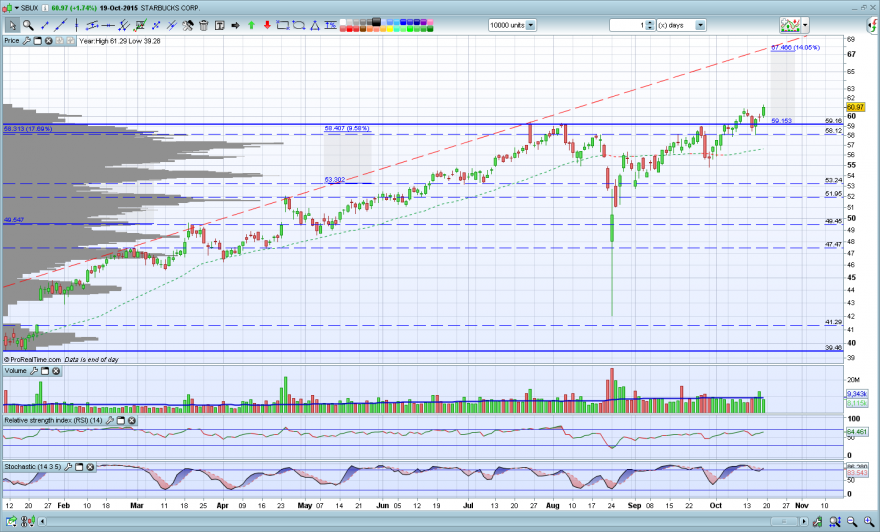Select the green up arrow drawing tool
Screen dimensions: 880x532
[251, 25]
